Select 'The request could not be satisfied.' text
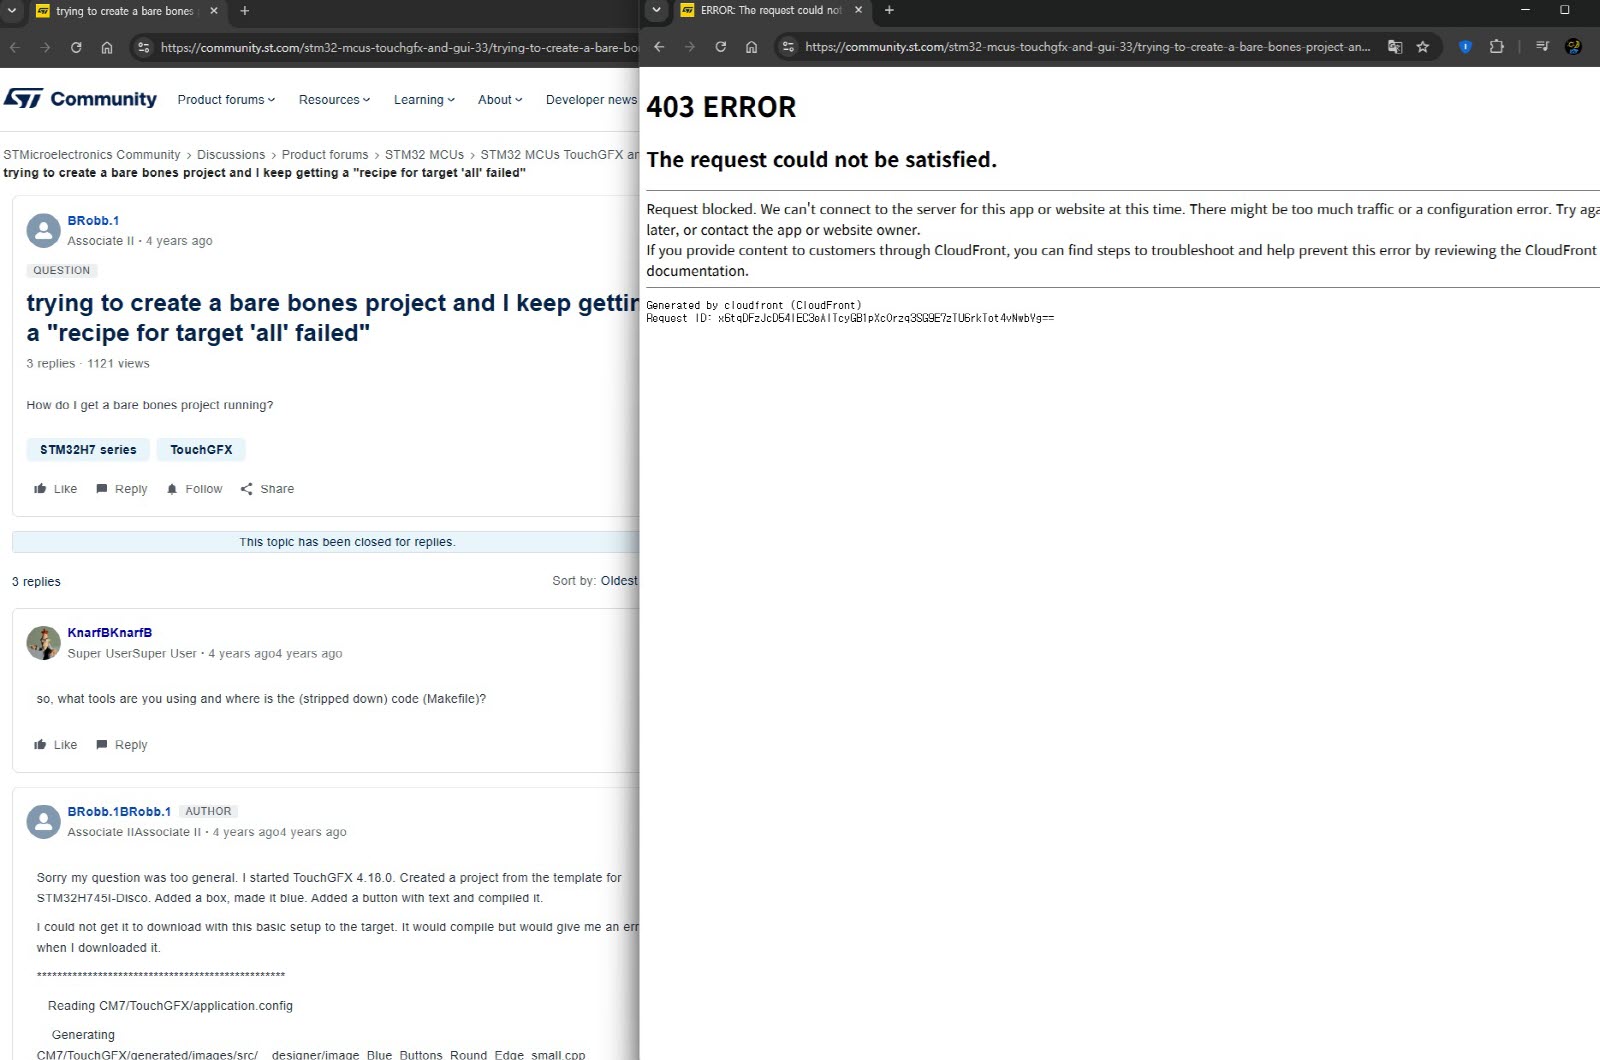This screenshot has height=1060, width=1600. (822, 160)
